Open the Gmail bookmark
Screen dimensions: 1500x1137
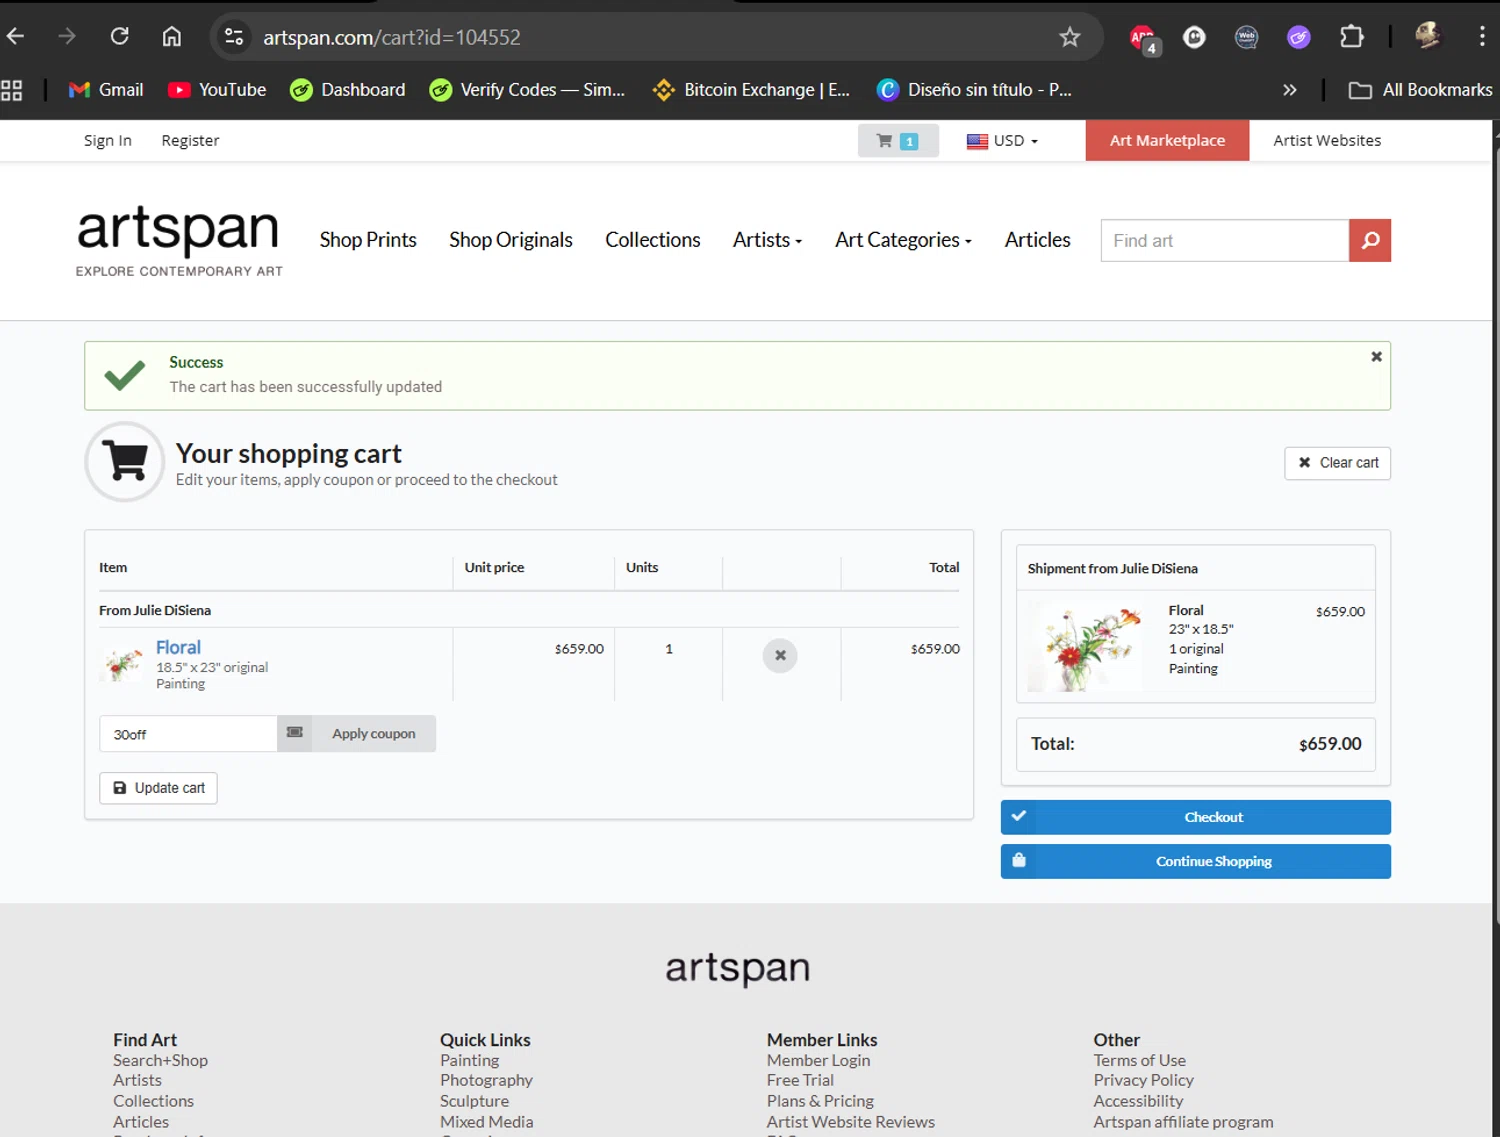point(106,90)
